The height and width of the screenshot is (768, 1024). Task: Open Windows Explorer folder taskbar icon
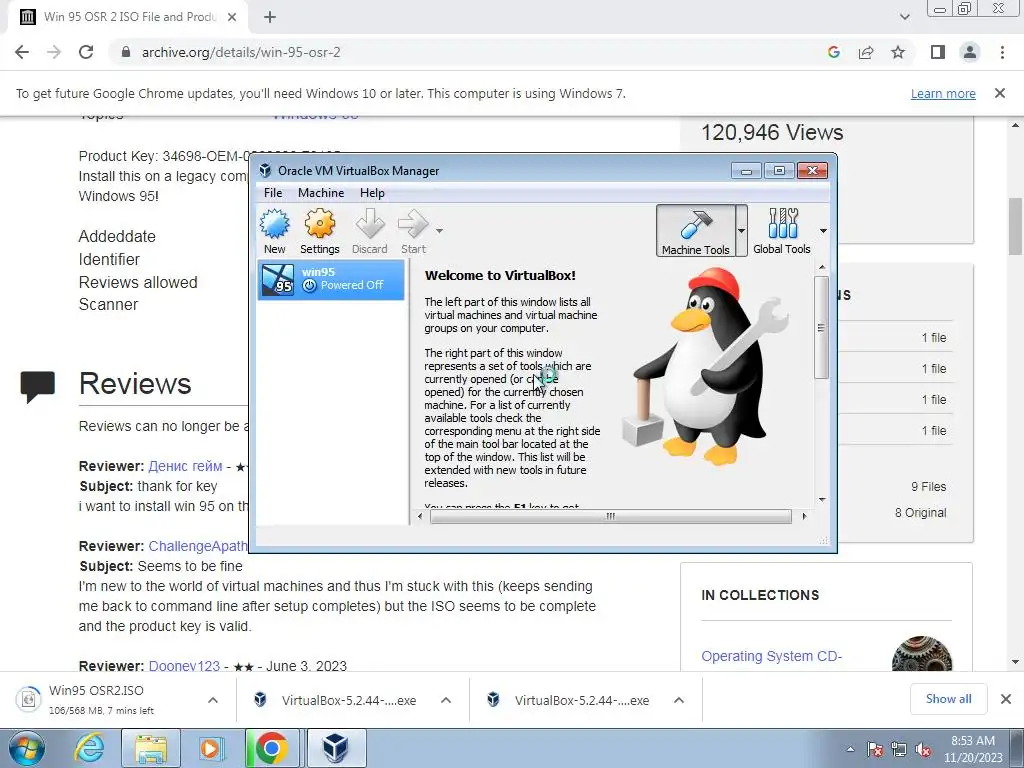151,748
